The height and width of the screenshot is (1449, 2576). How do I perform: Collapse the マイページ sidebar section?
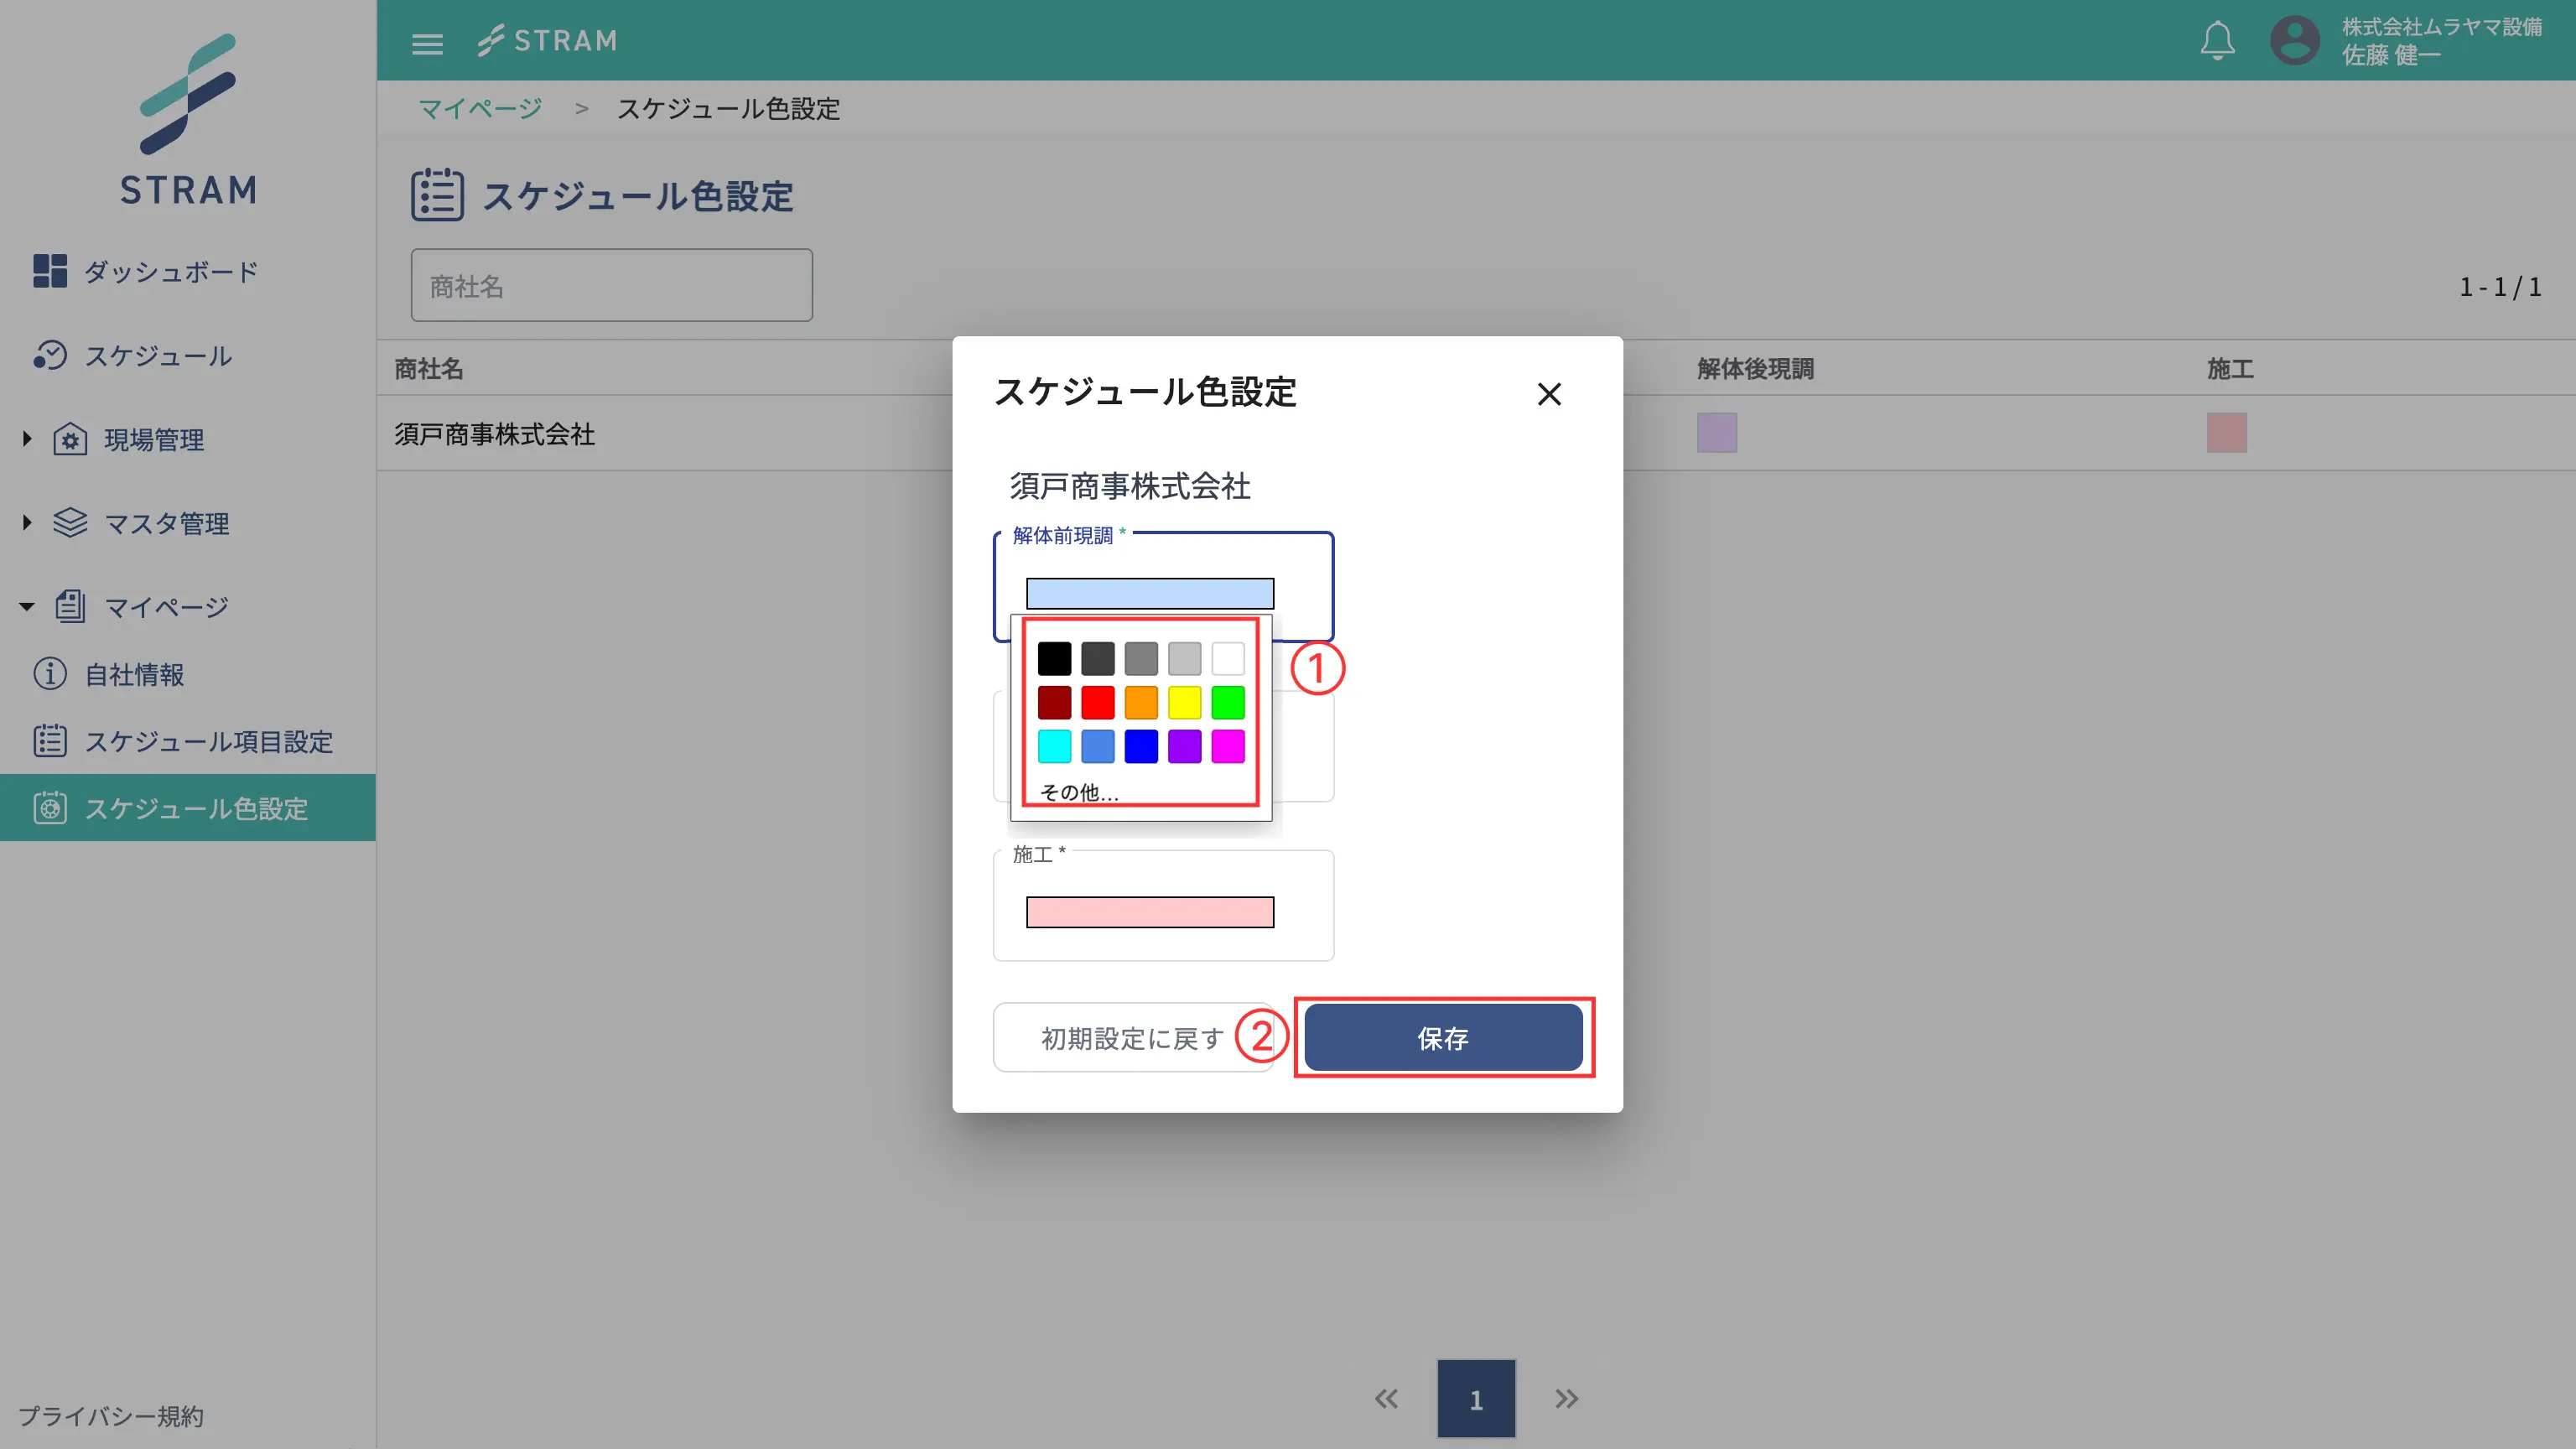(x=26, y=605)
